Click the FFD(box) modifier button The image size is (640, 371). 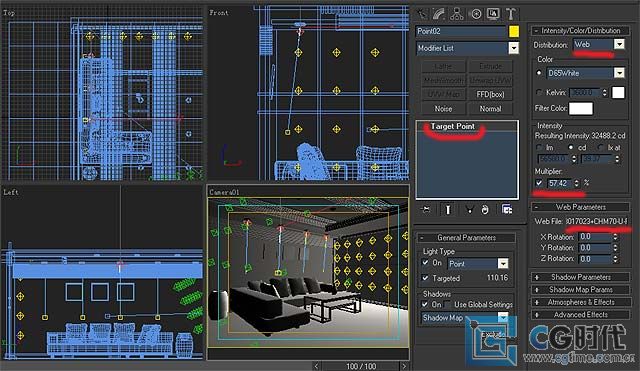click(x=490, y=94)
